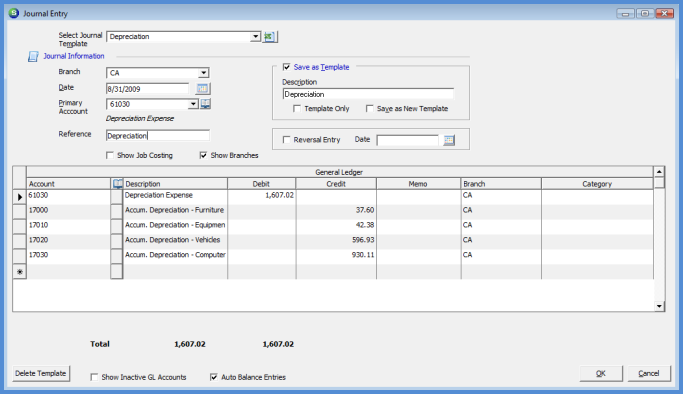Click the Reversal Entry Date input field

pyautogui.click(x=408, y=140)
